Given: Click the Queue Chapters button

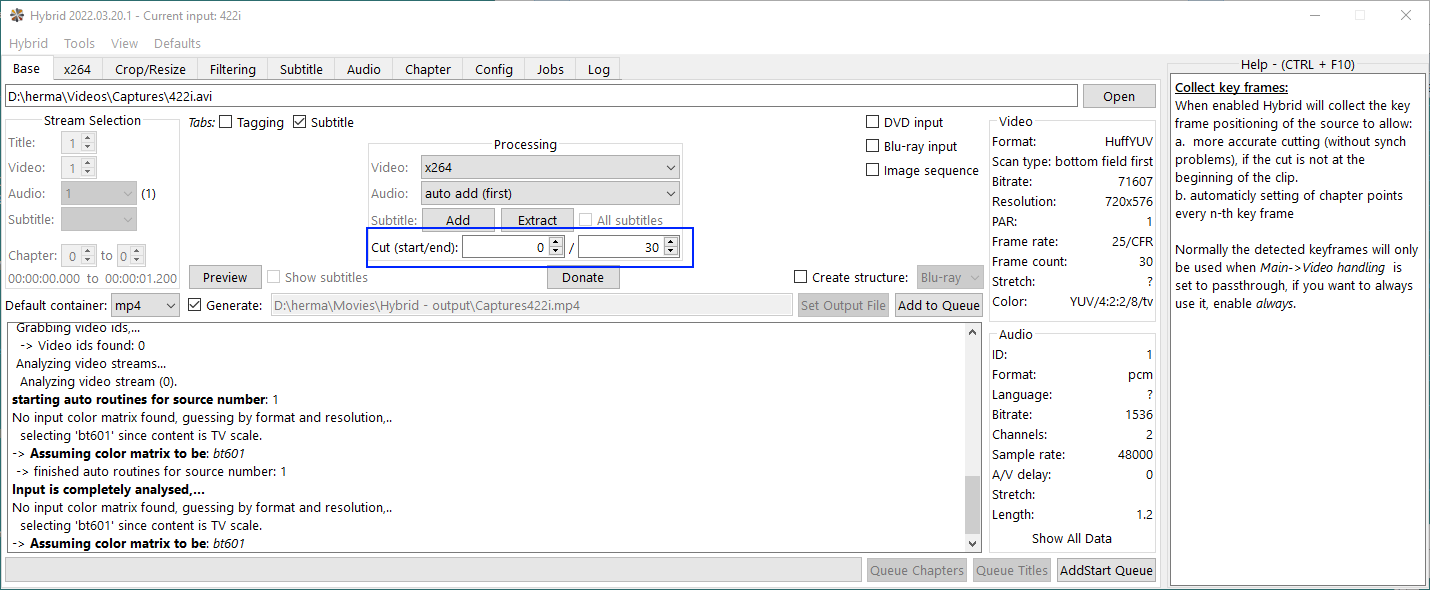Looking at the screenshot, I should point(917,570).
